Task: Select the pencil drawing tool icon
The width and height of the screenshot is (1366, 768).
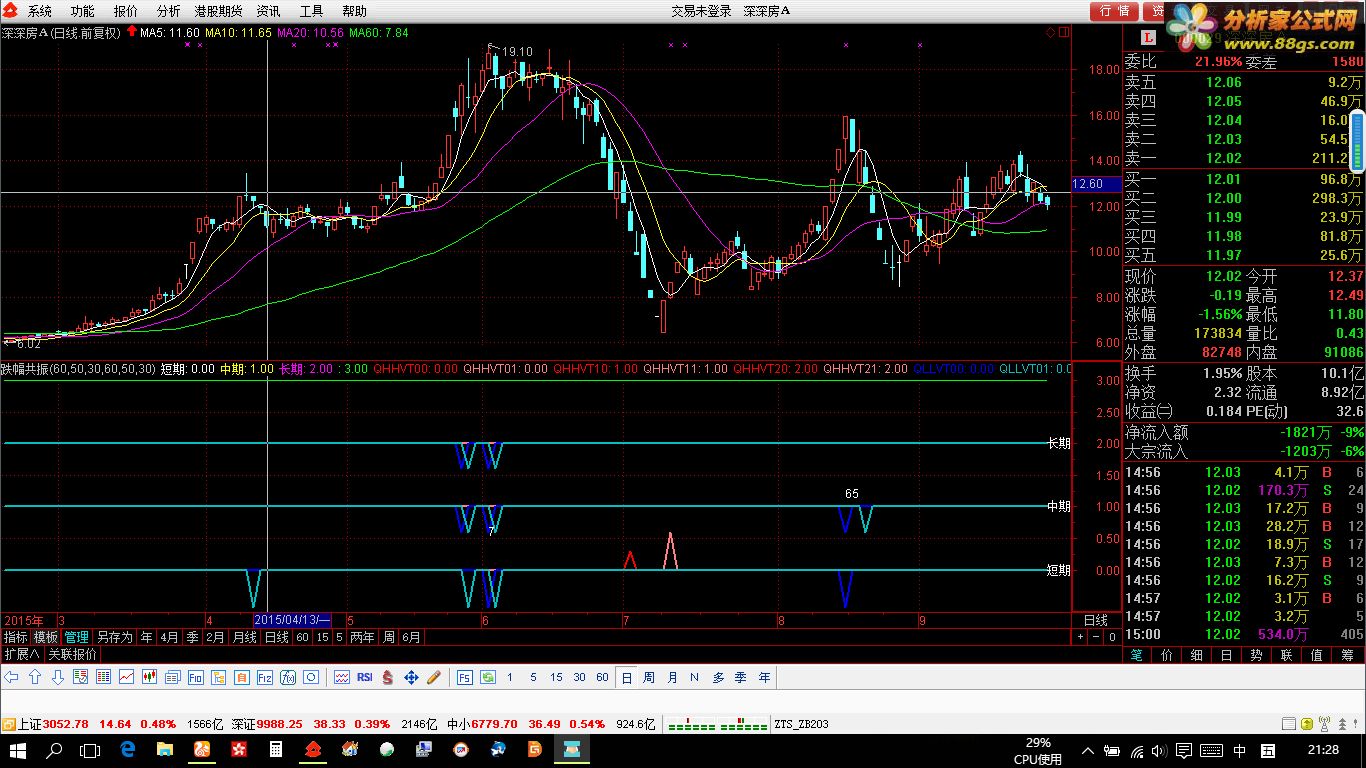Action: tap(434, 677)
